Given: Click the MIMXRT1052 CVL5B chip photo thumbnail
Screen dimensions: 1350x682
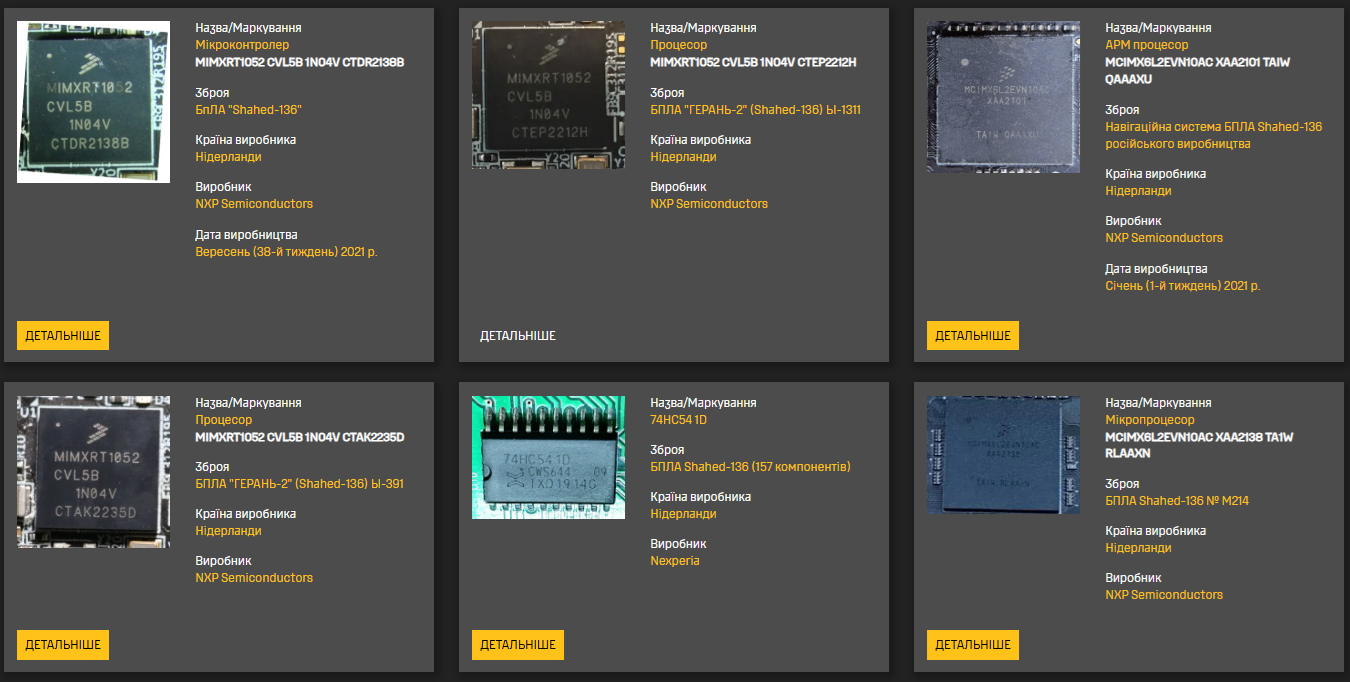Looking at the screenshot, I should pos(92,100).
